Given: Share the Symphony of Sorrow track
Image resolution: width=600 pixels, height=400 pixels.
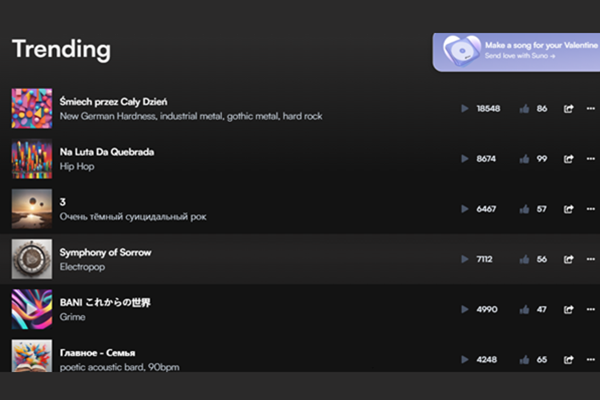Looking at the screenshot, I should [569, 259].
